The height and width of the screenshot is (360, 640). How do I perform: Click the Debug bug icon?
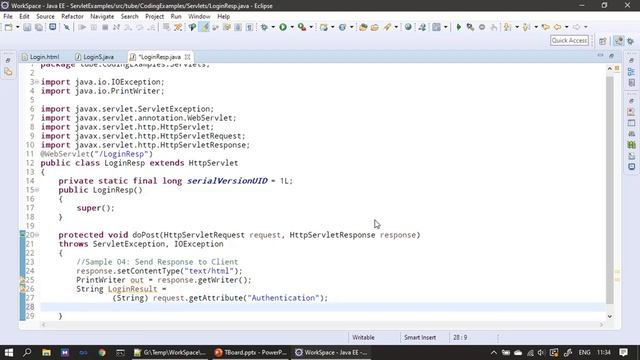(x=264, y=27)
